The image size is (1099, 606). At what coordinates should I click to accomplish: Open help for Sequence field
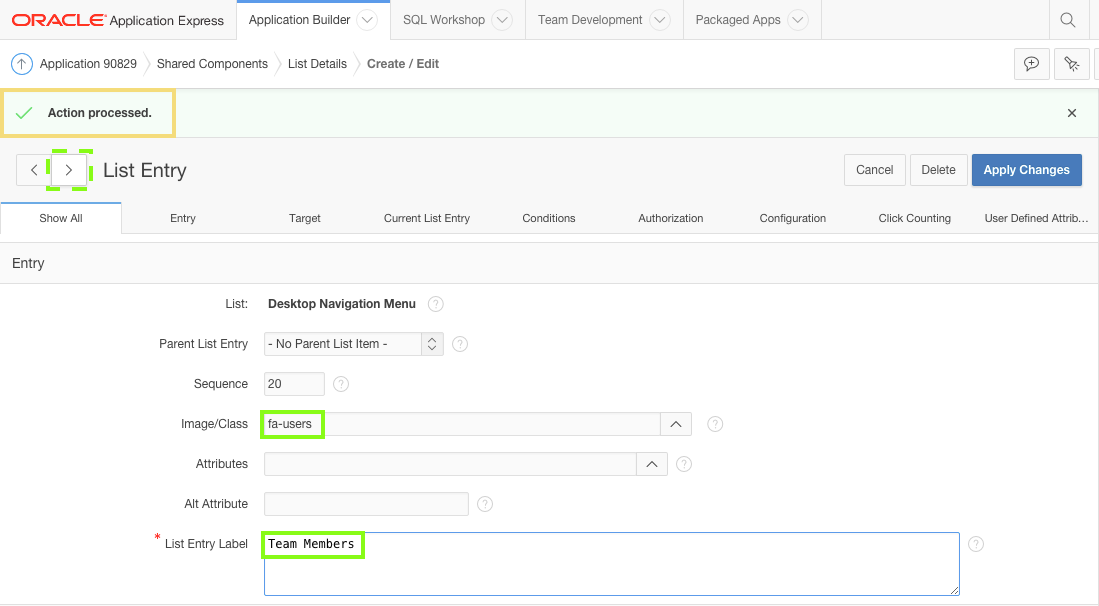tap(341, 384)
